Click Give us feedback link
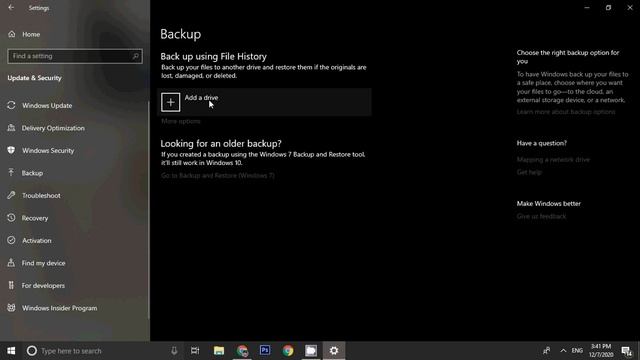 [541, 216]
